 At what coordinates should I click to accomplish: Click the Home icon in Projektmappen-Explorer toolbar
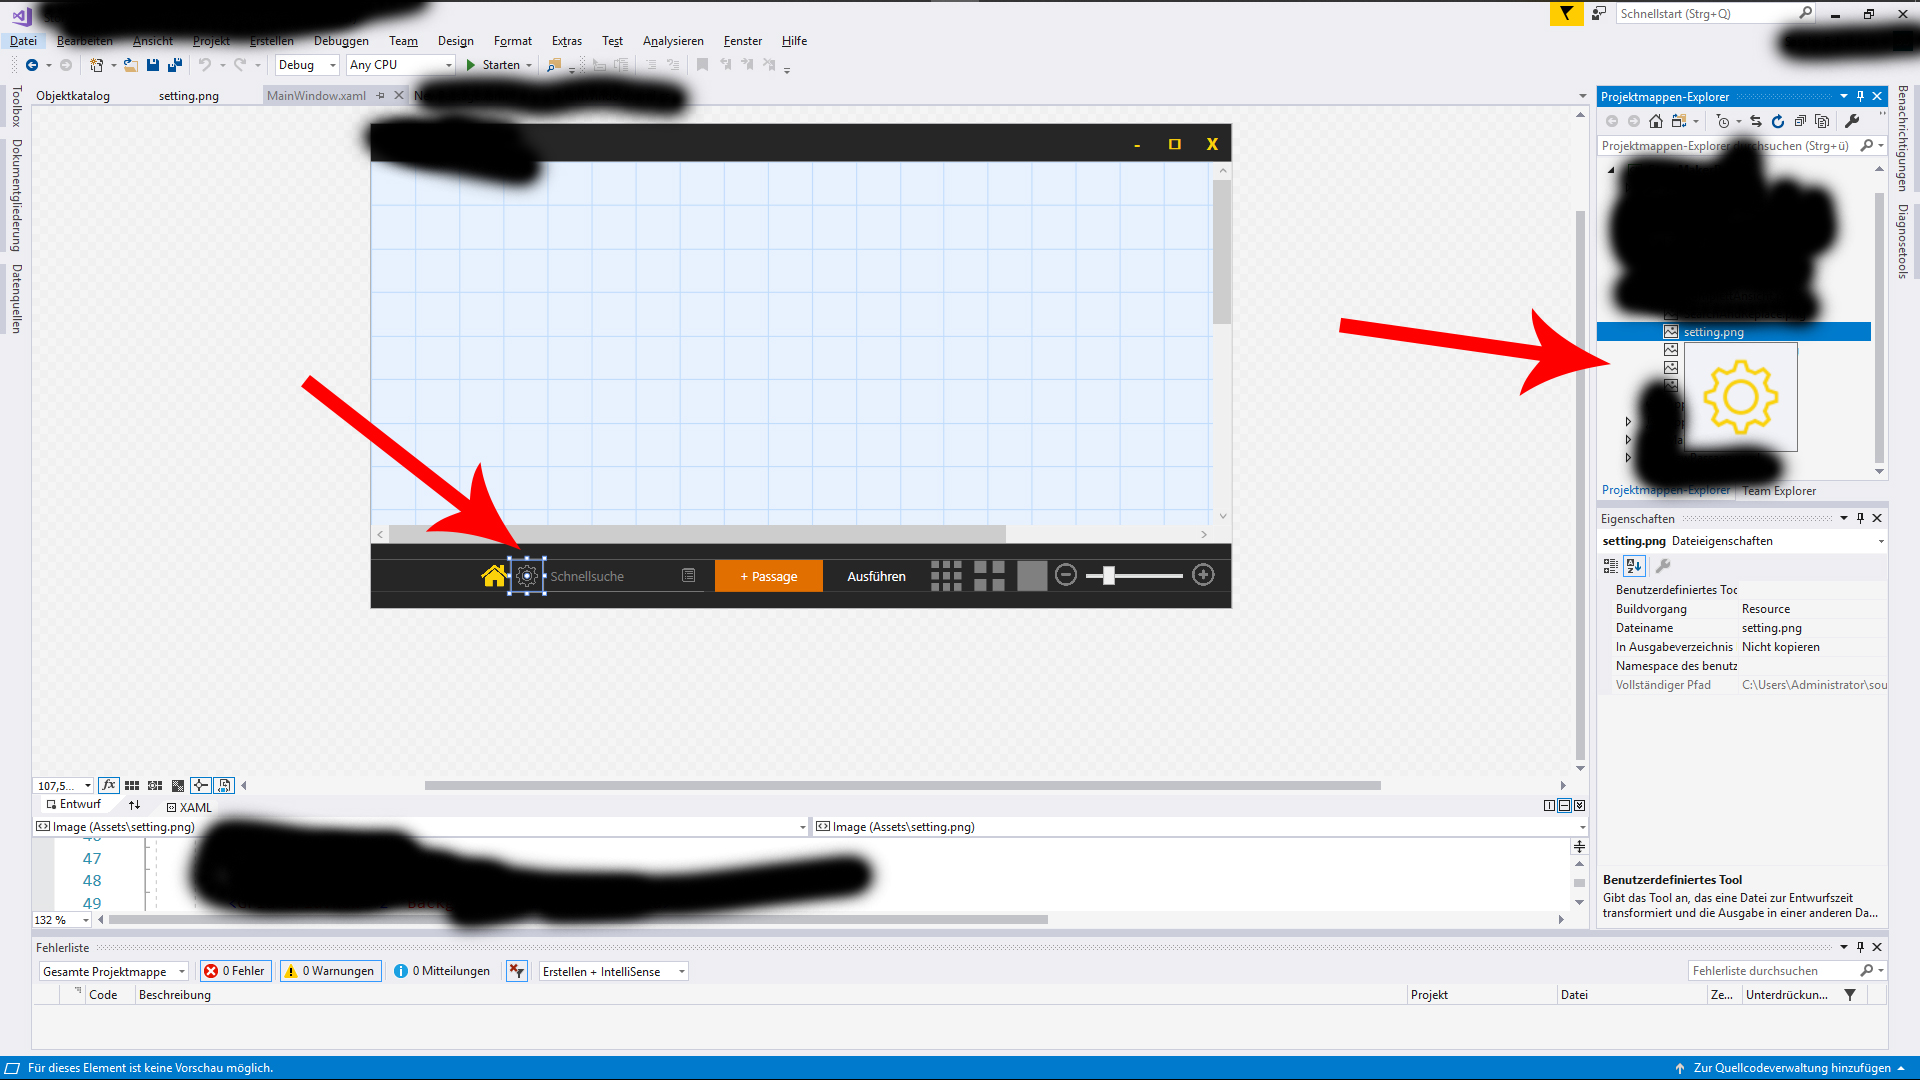pyautogui.click(x=1656, y=121)
